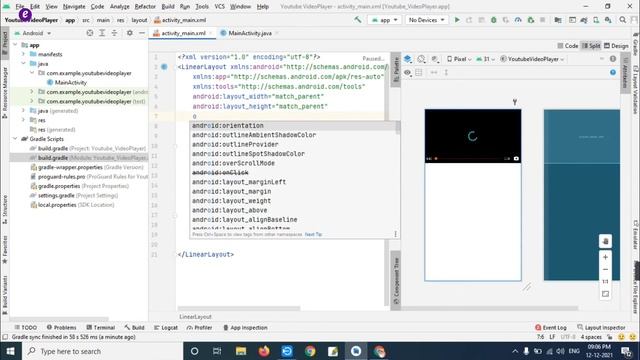The height and width of the screenshot is (360, 640).
Task: Open the Profile app gauge icon
Action: (518, 20)
